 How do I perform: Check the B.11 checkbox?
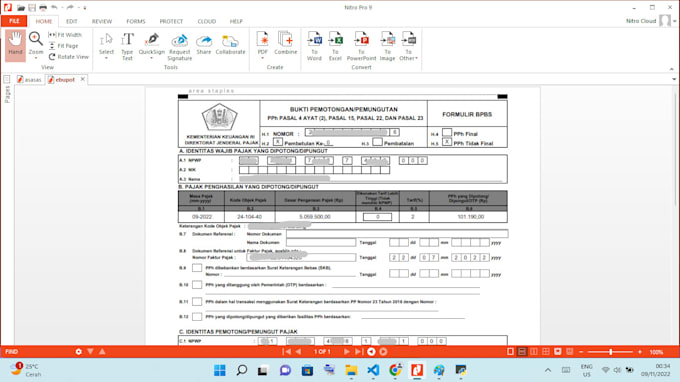[197, 301]
